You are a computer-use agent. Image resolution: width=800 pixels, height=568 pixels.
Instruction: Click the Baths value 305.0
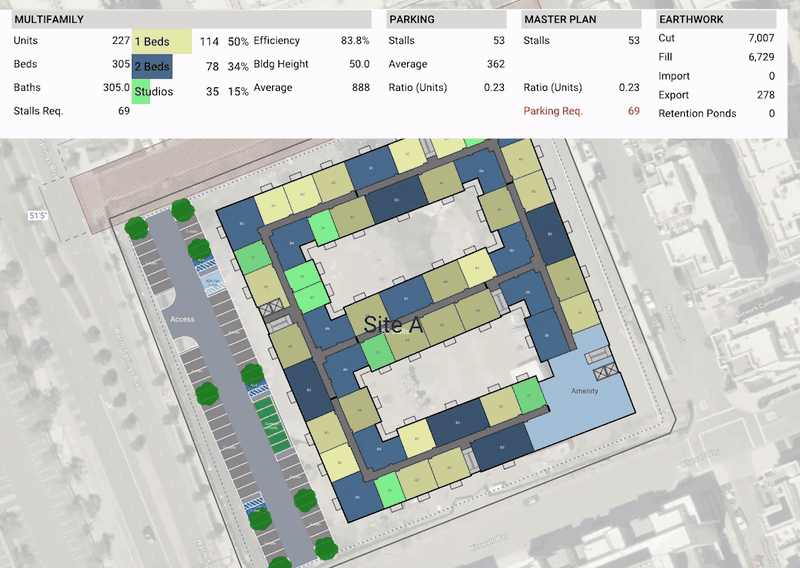coord(116,87)
